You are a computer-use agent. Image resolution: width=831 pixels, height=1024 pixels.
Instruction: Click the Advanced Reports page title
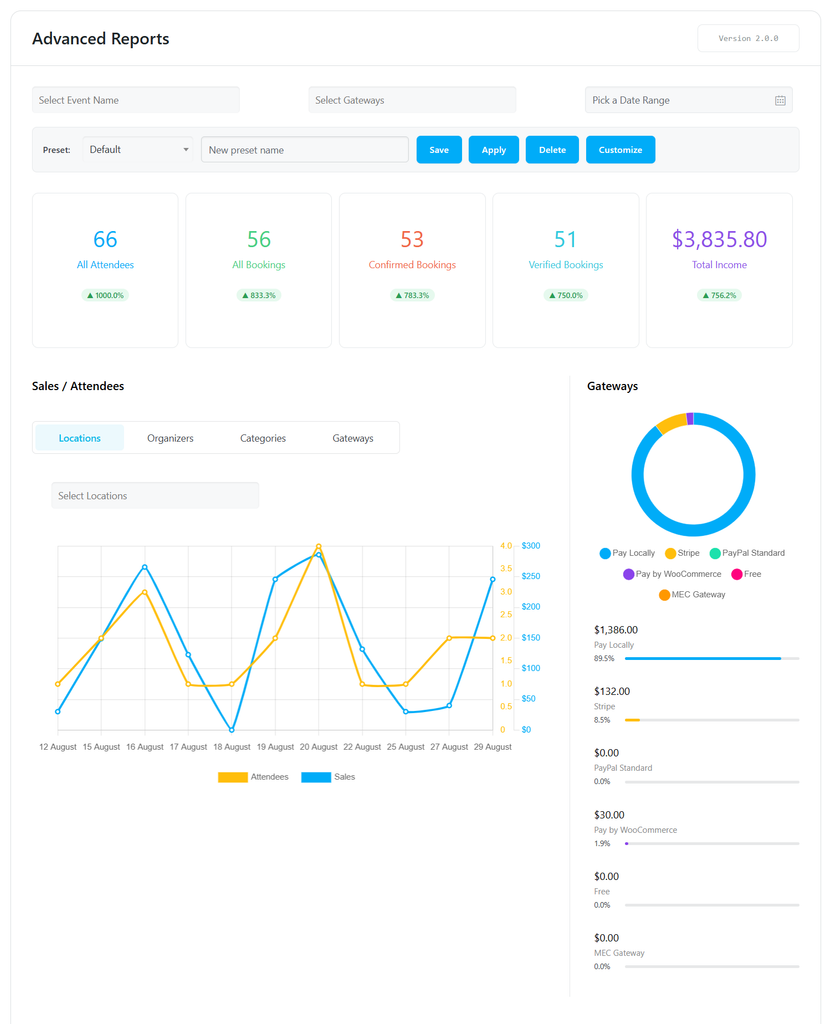pyautogui.click(x=101, y=39)
